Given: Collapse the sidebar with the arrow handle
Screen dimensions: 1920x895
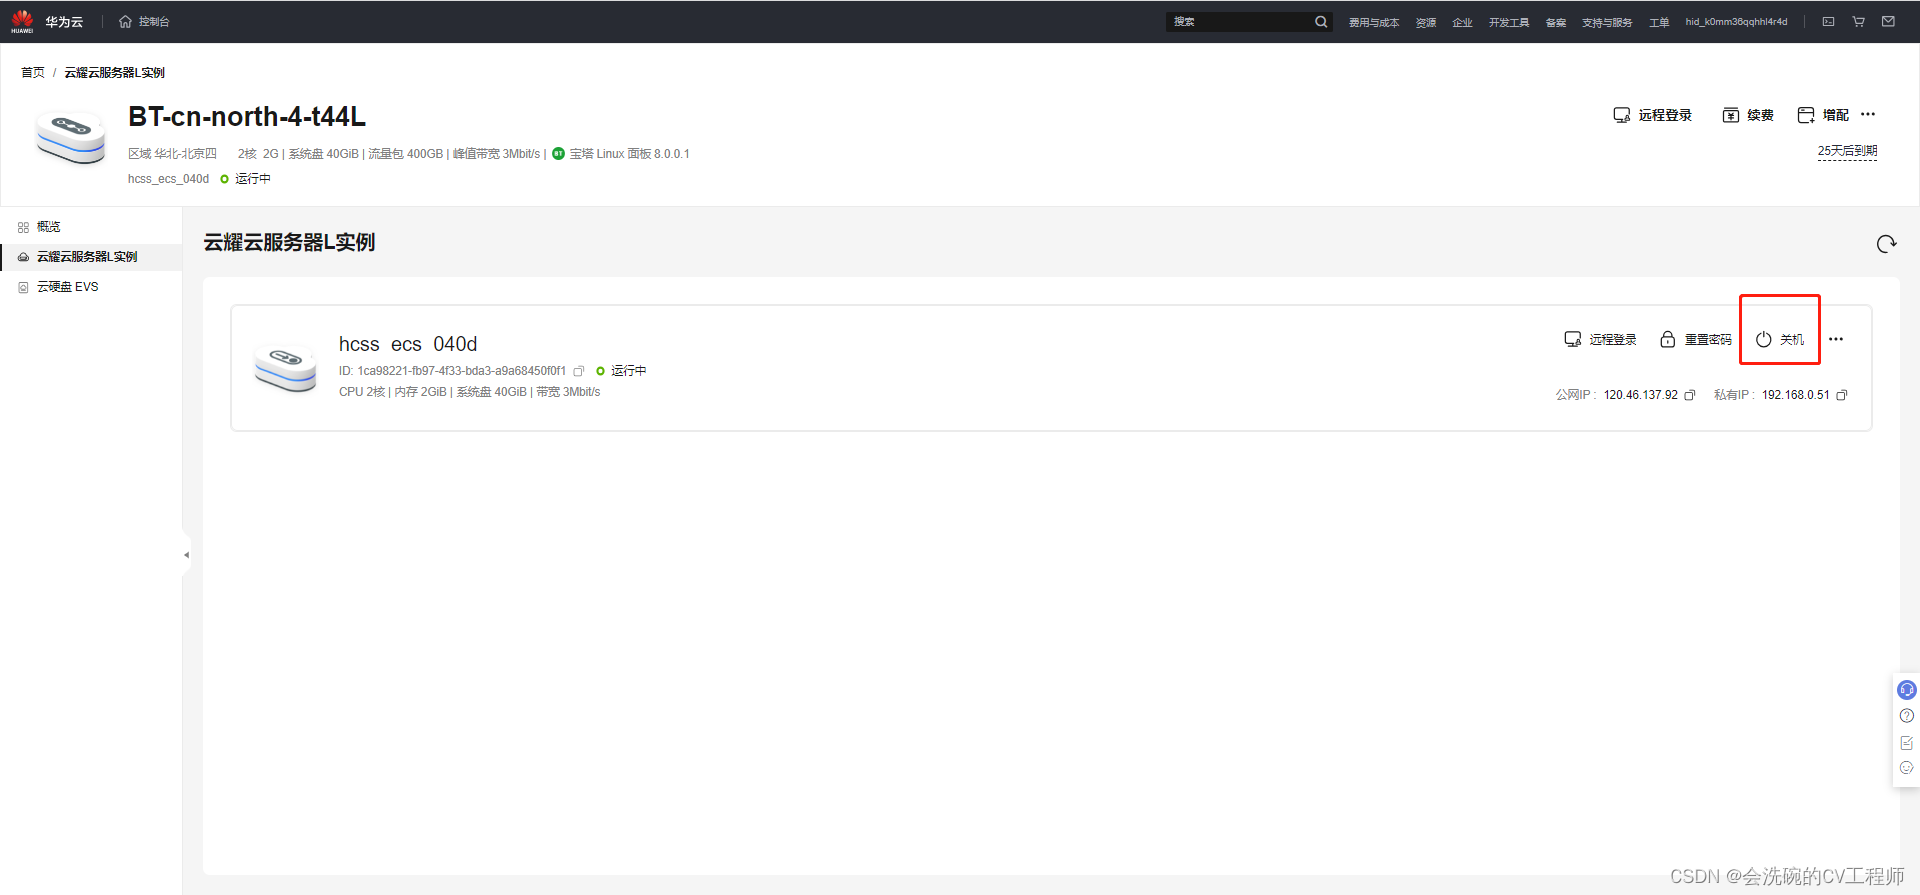Looking at the screenshot, I should [x=186, y=555].
